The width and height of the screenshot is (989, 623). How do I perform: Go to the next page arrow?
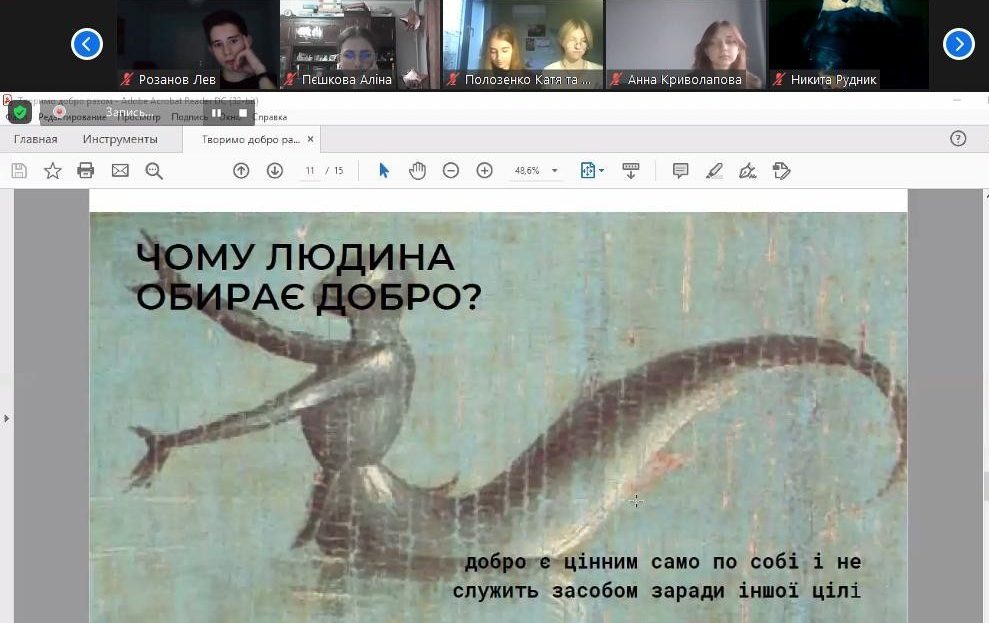click(x=275, y=171)
